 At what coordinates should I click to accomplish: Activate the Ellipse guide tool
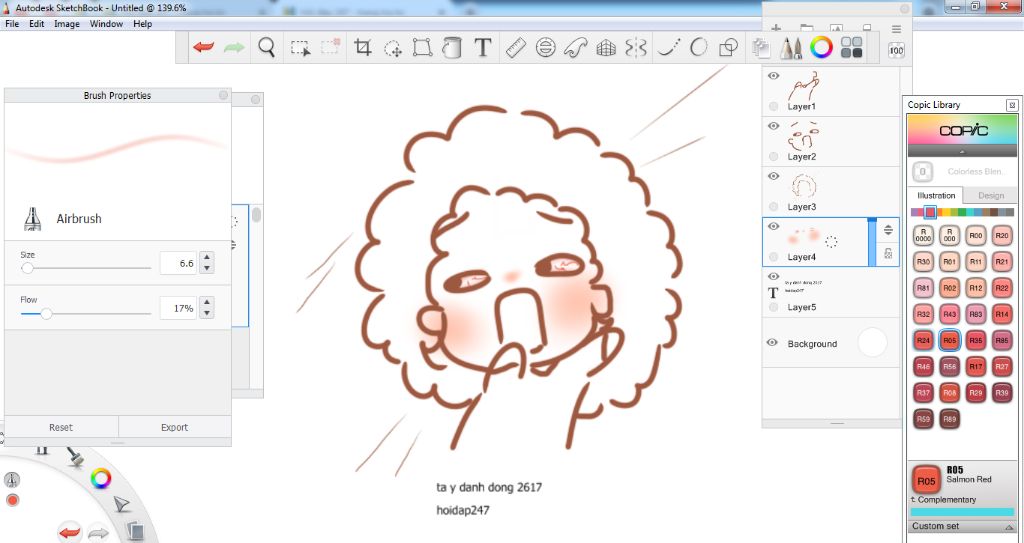point(545,48)
